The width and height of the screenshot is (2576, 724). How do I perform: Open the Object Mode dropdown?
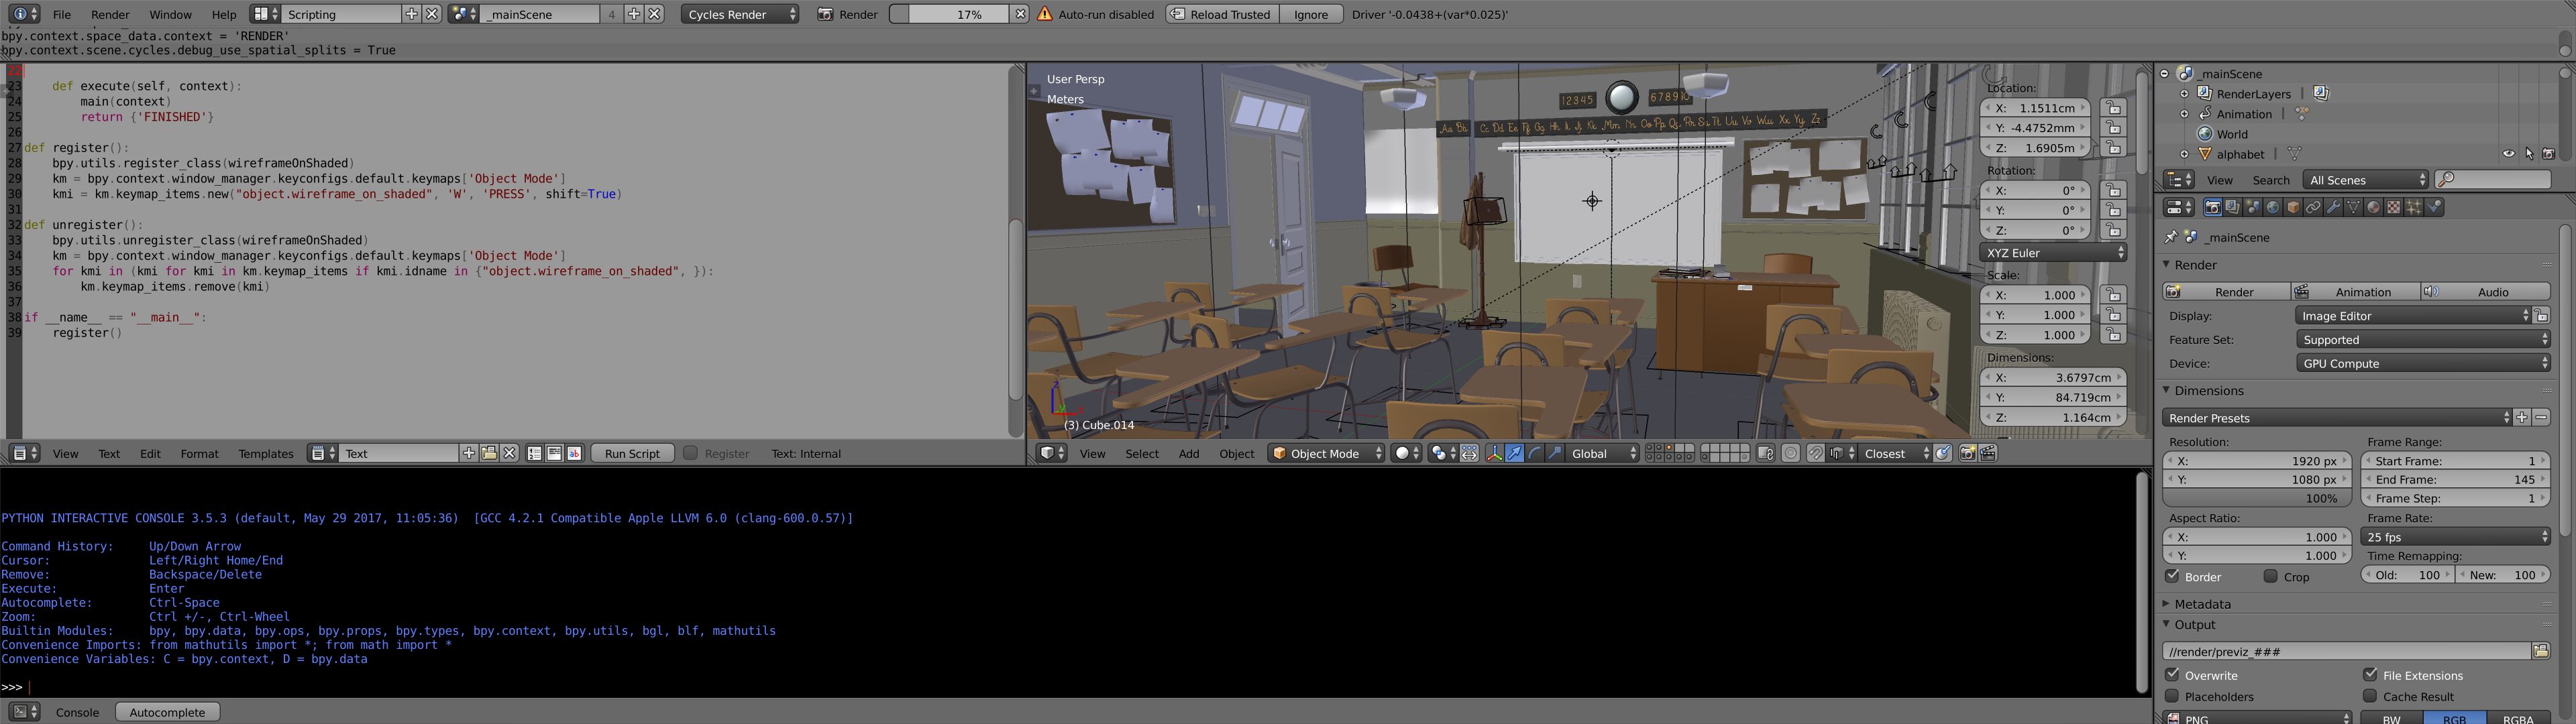tap(1326, 454)
